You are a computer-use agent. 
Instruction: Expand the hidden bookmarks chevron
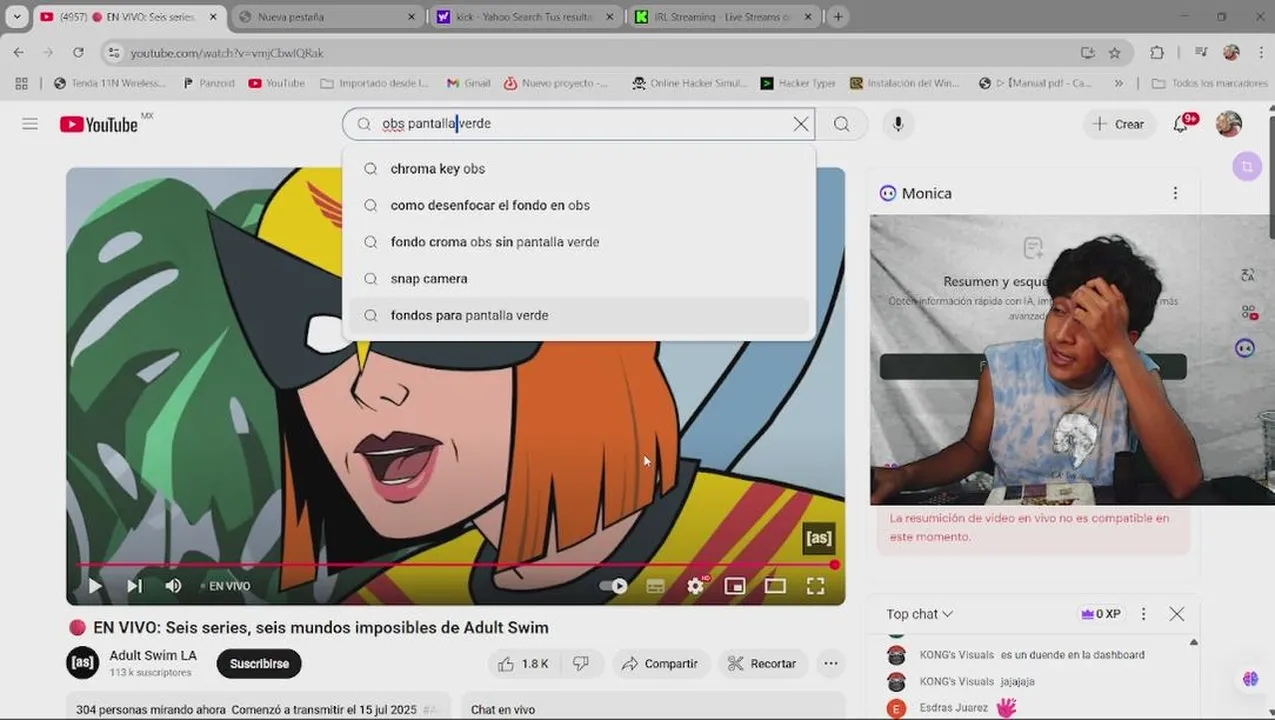point(1119,83)
